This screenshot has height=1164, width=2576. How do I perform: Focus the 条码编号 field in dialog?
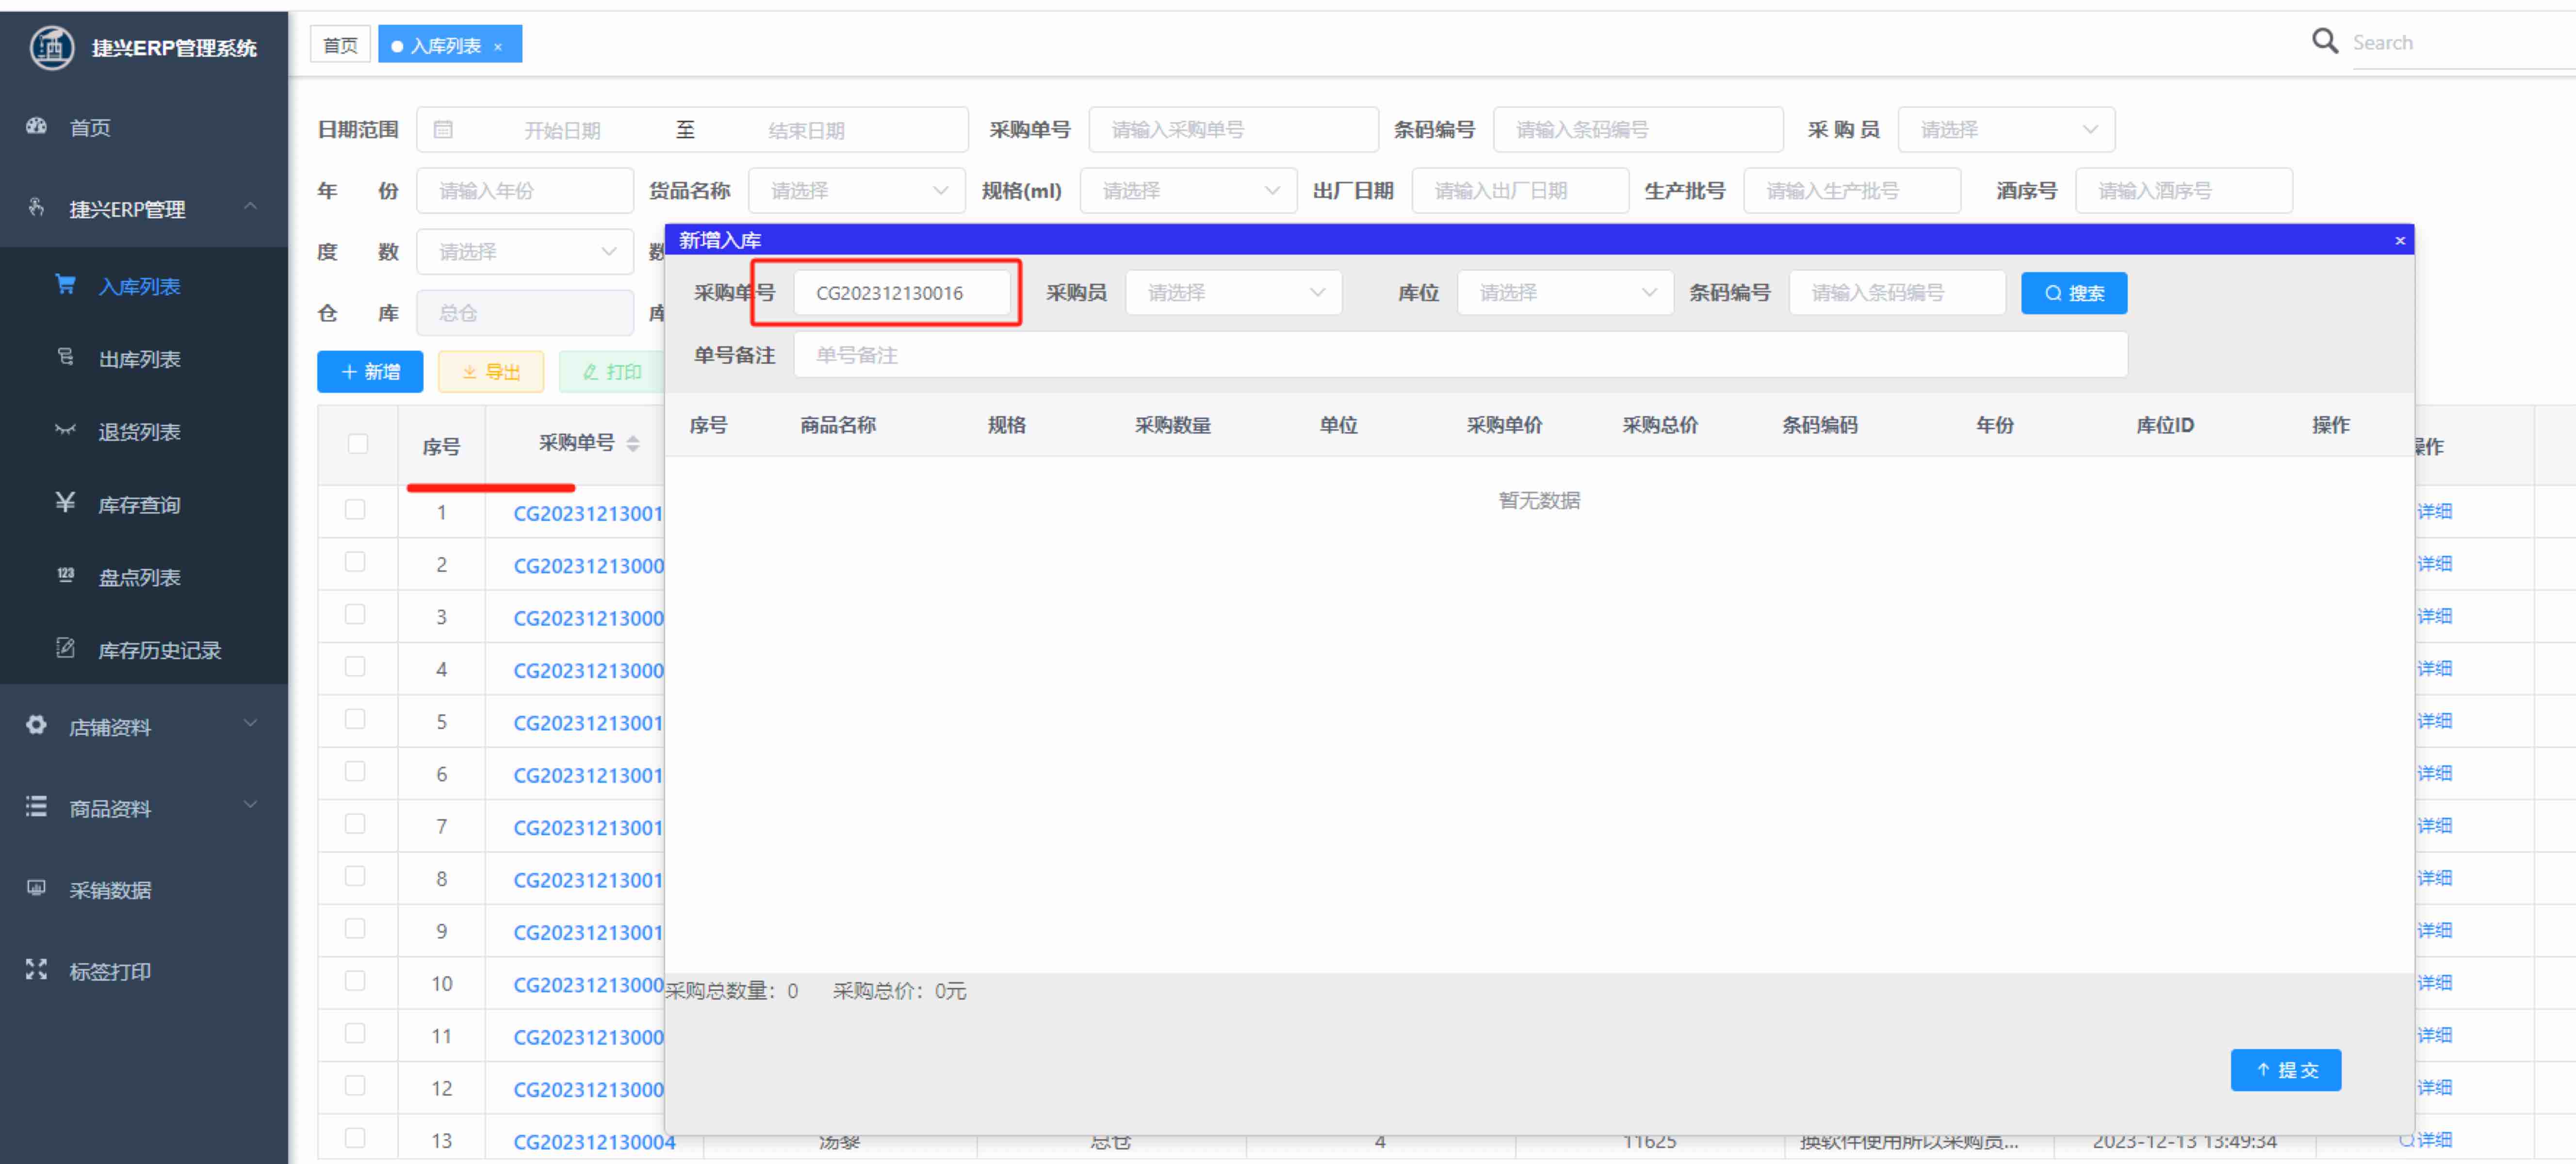pyautogui.click(x=1897, y=292)
